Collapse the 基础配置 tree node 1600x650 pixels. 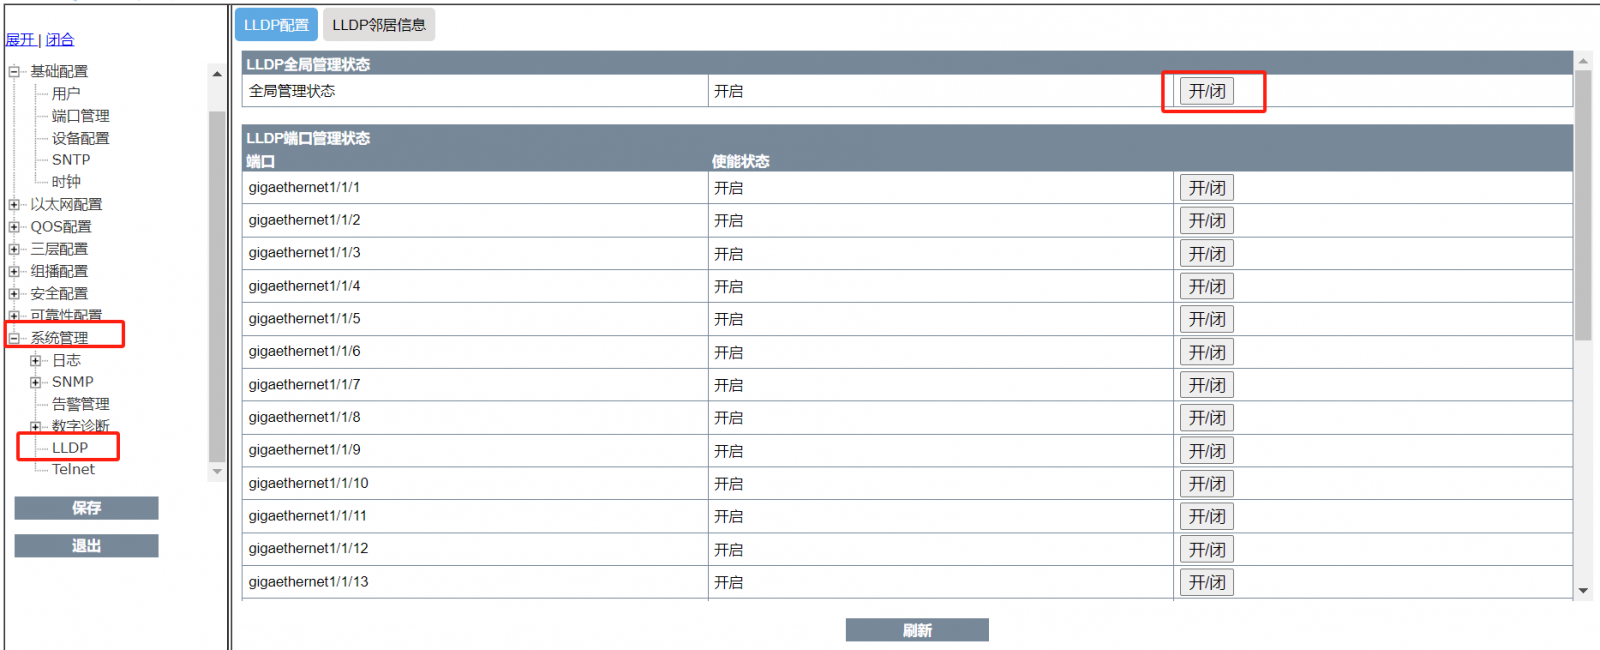pyautogui.click(x=14, y=72)
